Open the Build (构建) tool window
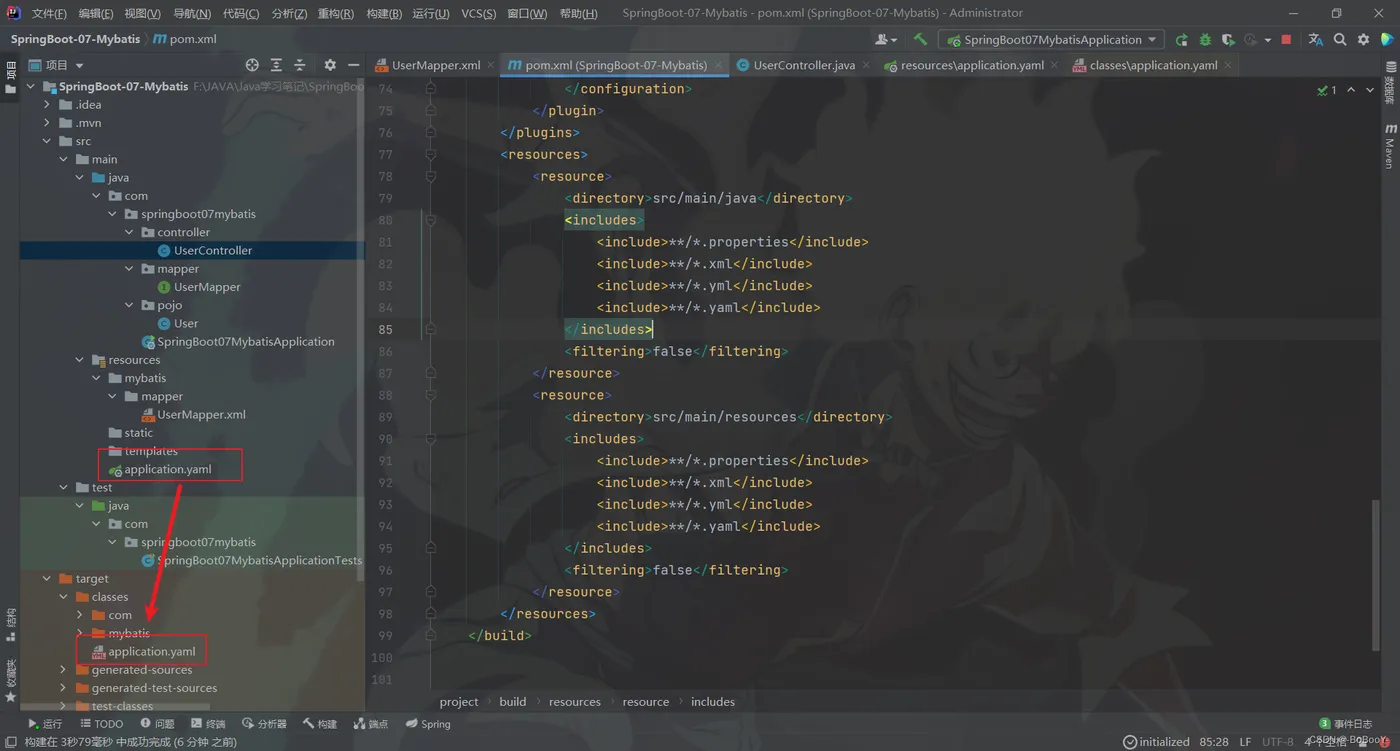The image size is (1400, 751). [320, 724]
